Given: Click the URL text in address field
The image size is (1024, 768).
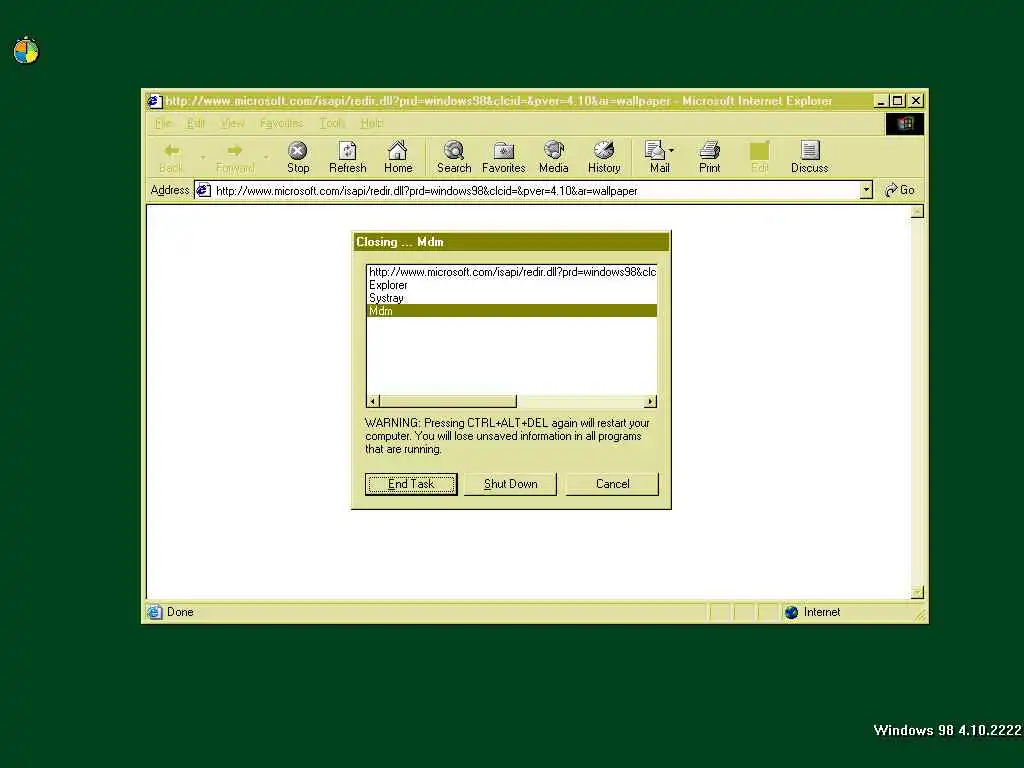Looking at the screenshot, I should [426, 191].
